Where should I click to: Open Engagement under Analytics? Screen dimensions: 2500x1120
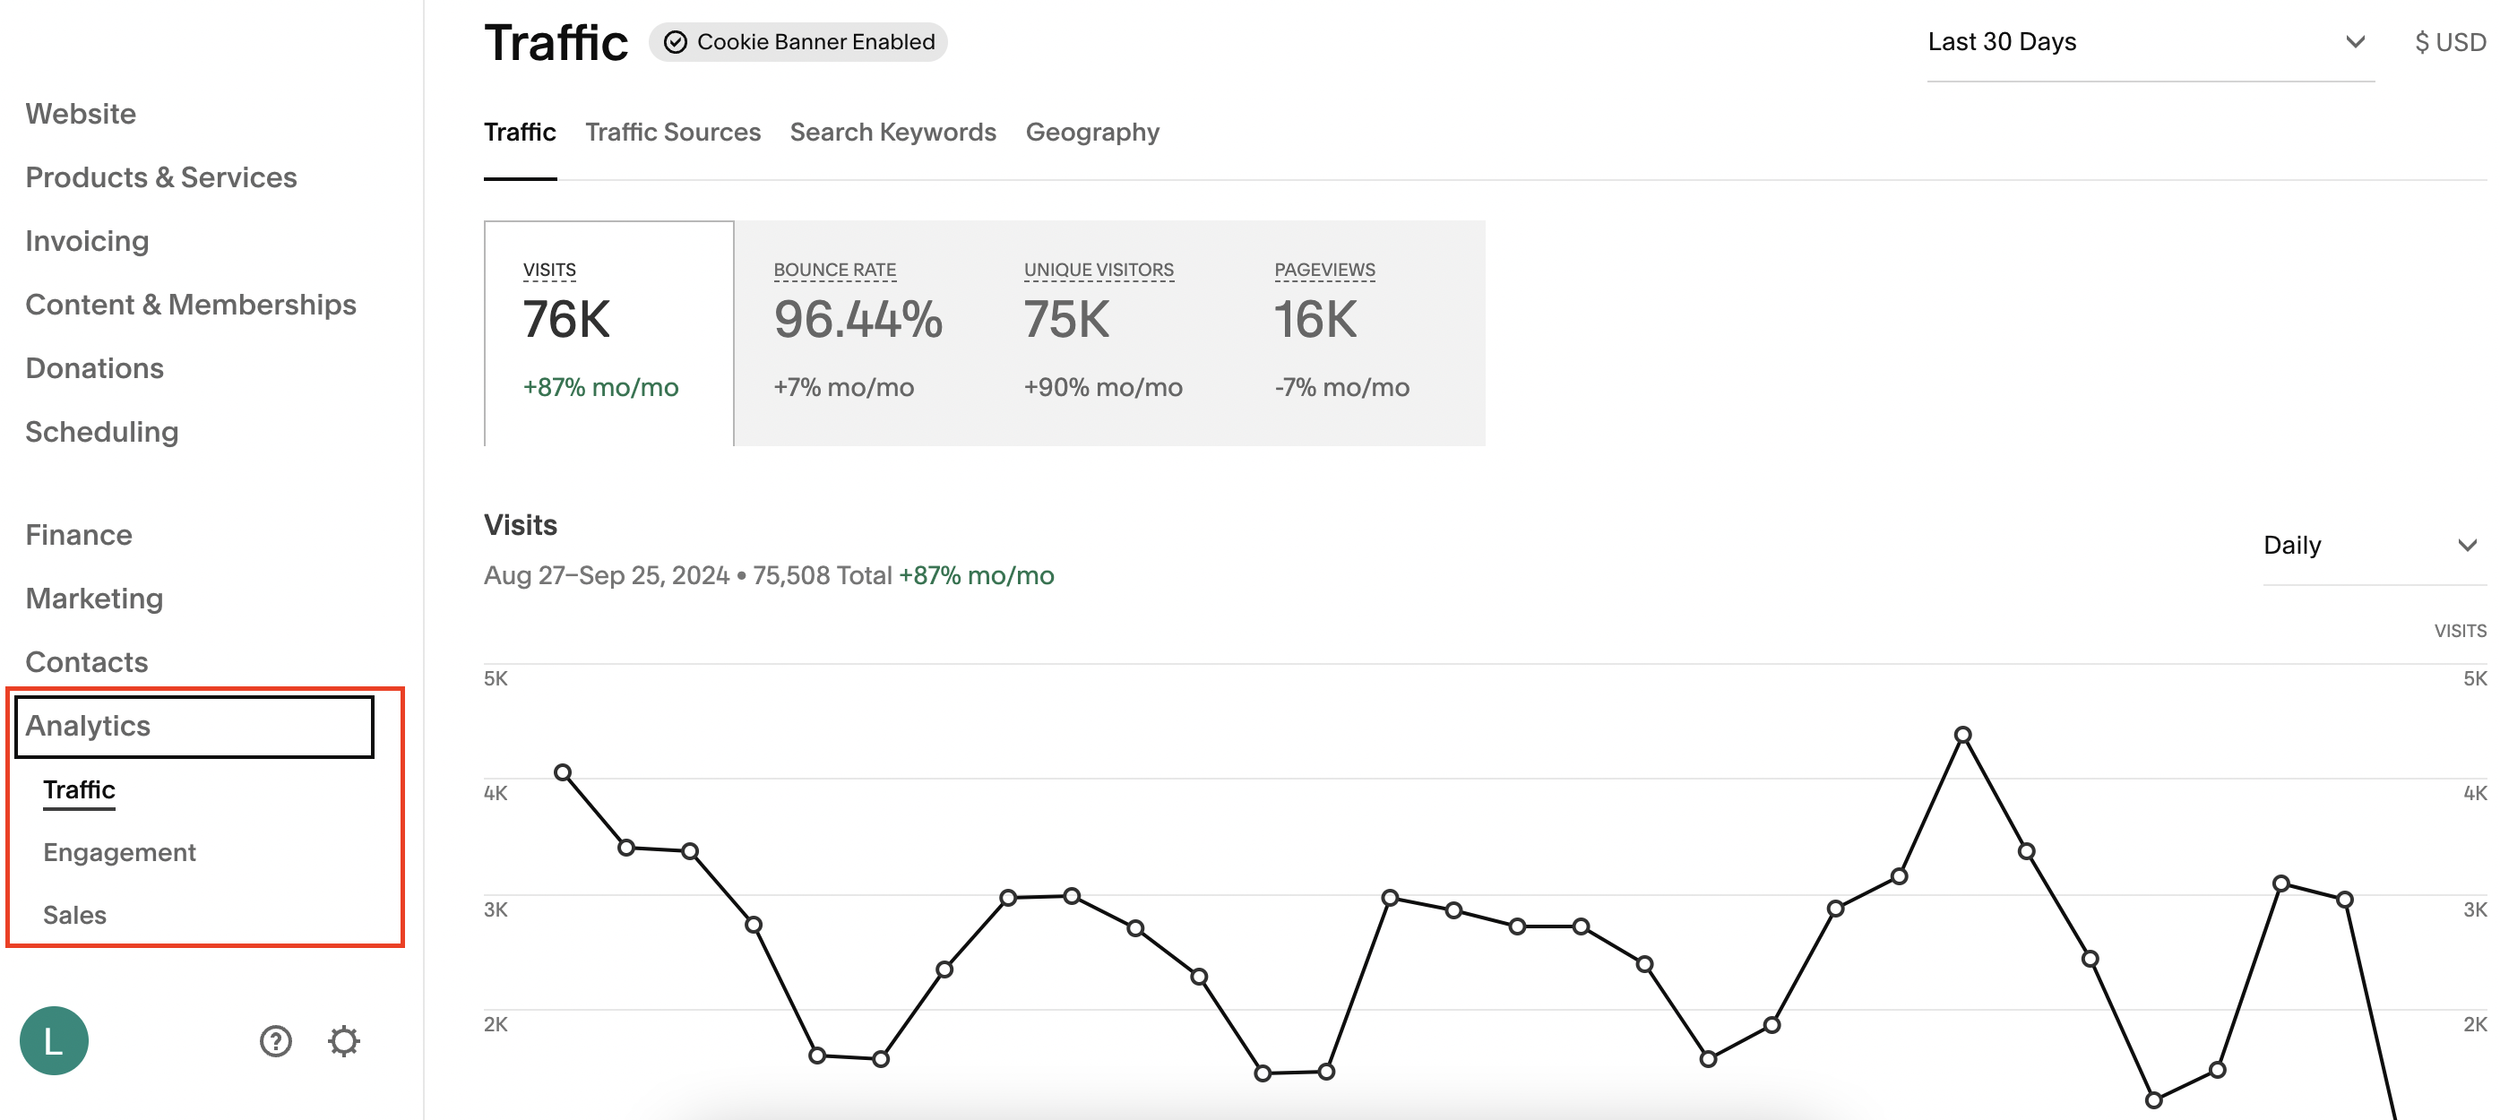[120, 852]
